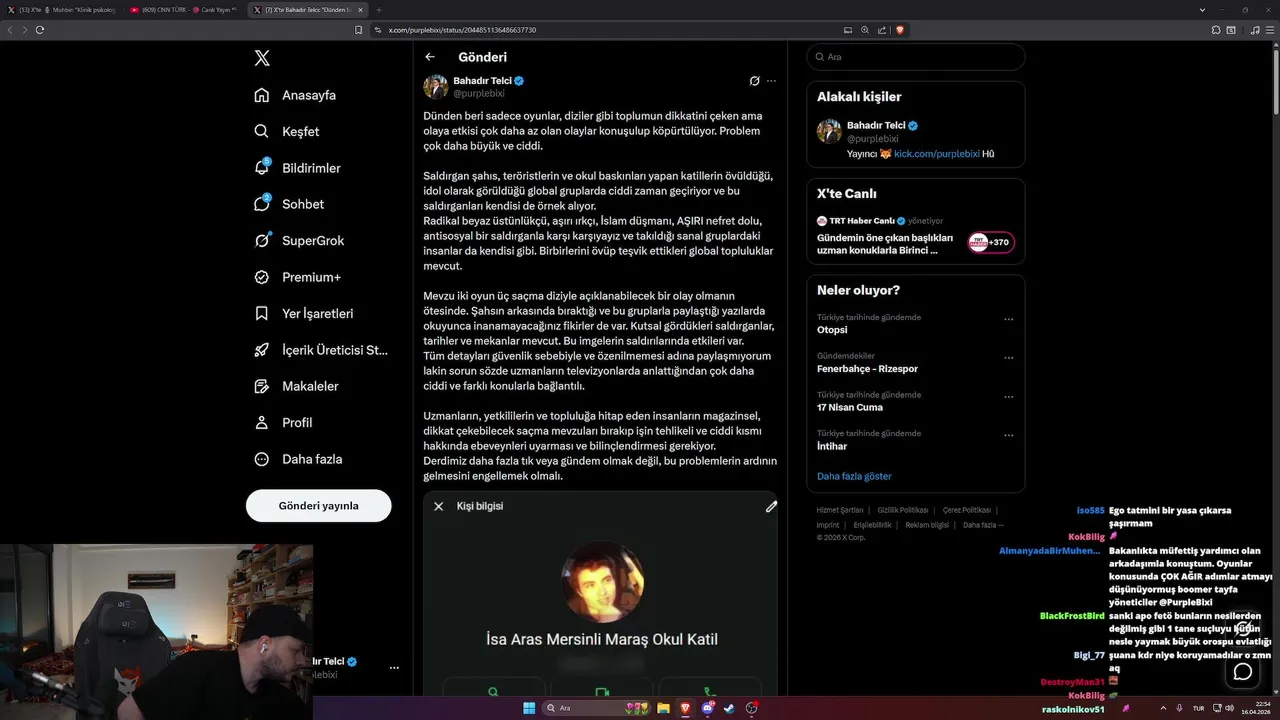The image size is (1280, 720).
Task: Open account switcher three-dot menu
Action: [x=394, y=667]
